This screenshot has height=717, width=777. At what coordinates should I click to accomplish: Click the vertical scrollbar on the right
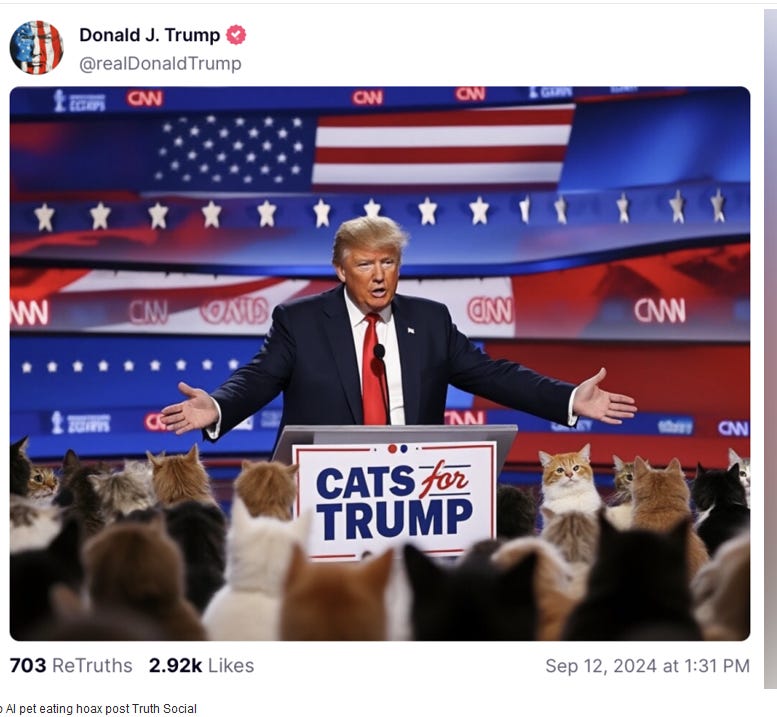coord(770,348)
